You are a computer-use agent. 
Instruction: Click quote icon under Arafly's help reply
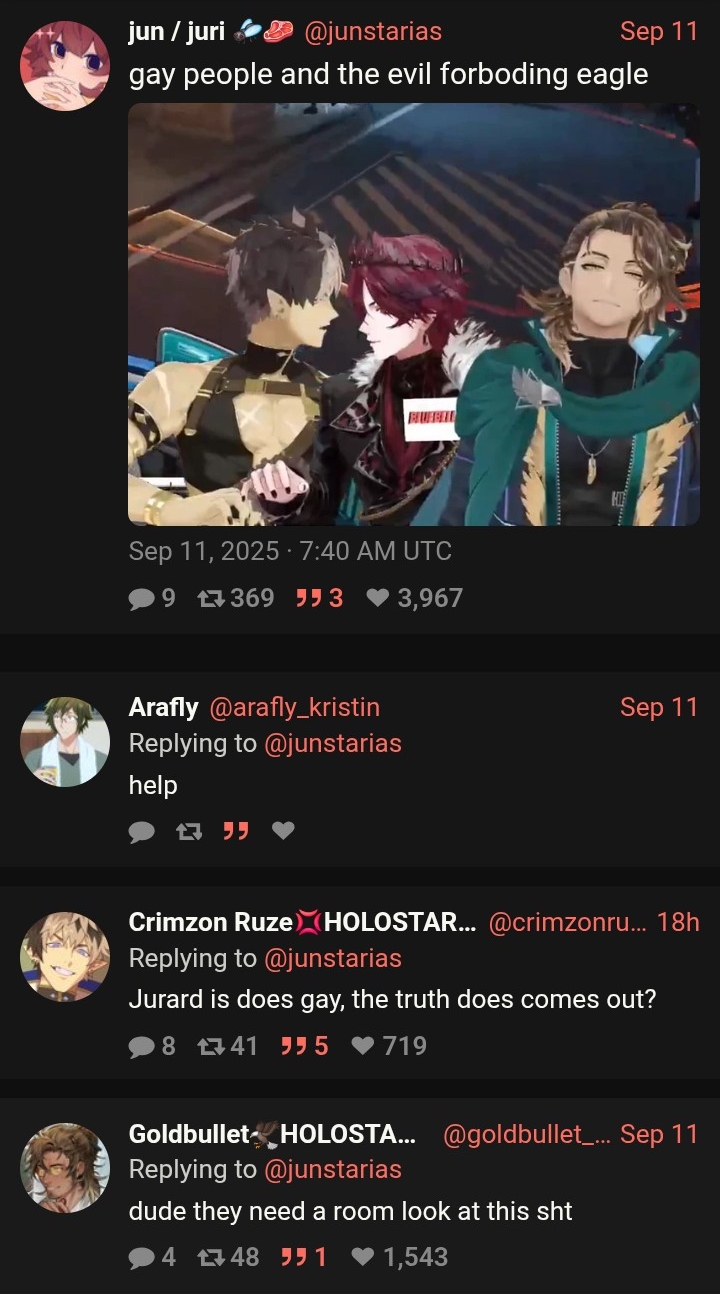(236, 831)
